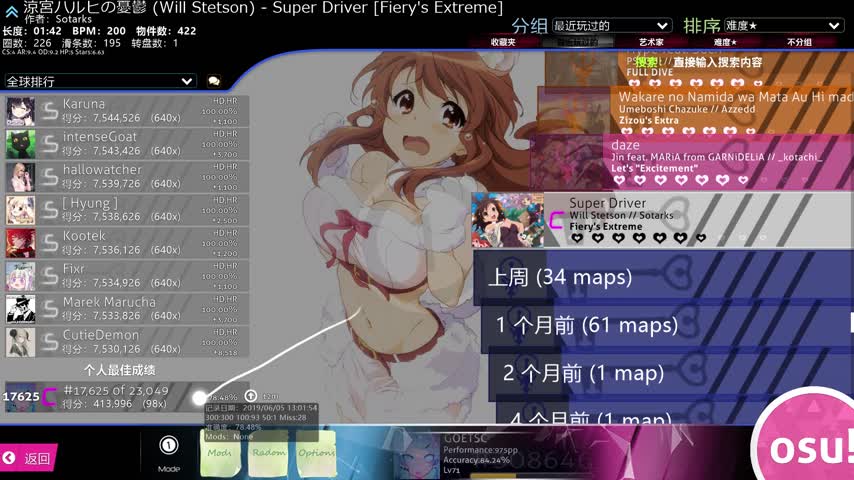Screen dimensions: 854x480
Task: Select the FULL DIVE beatmap card
Action: coord(699,69)
